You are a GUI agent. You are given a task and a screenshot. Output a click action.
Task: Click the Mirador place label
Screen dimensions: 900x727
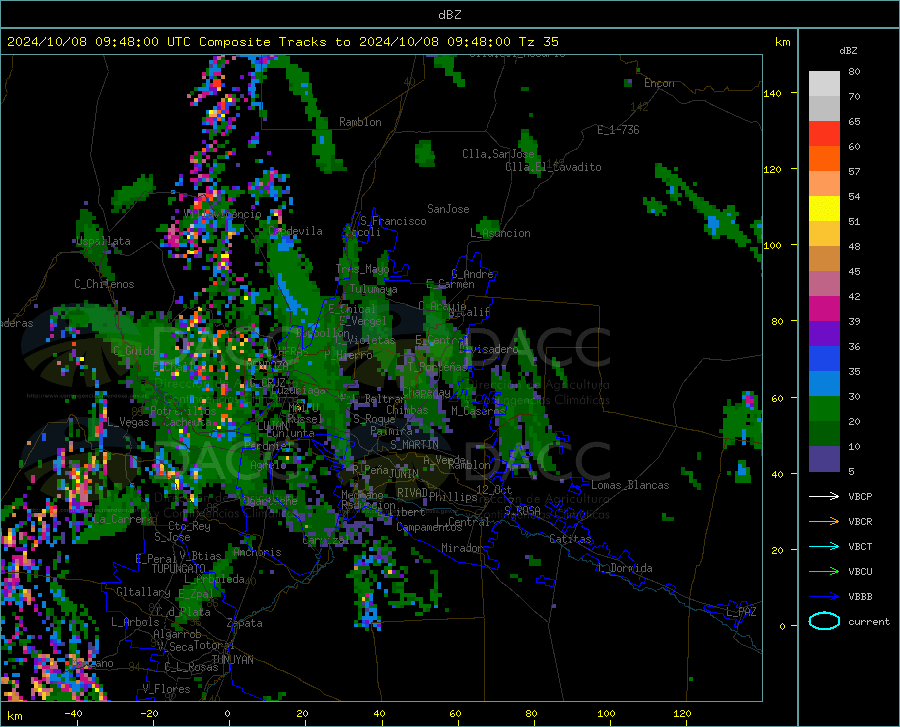[x=461, y=548]
